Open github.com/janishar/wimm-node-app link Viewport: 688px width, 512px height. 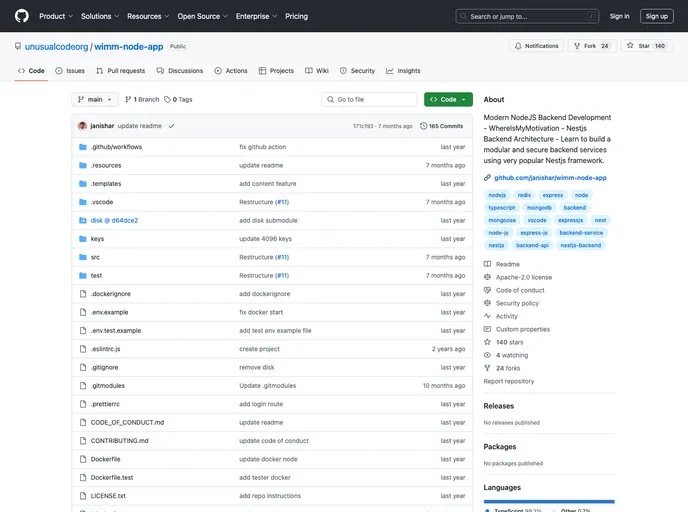pyautogui.click(x=550, y=178)
